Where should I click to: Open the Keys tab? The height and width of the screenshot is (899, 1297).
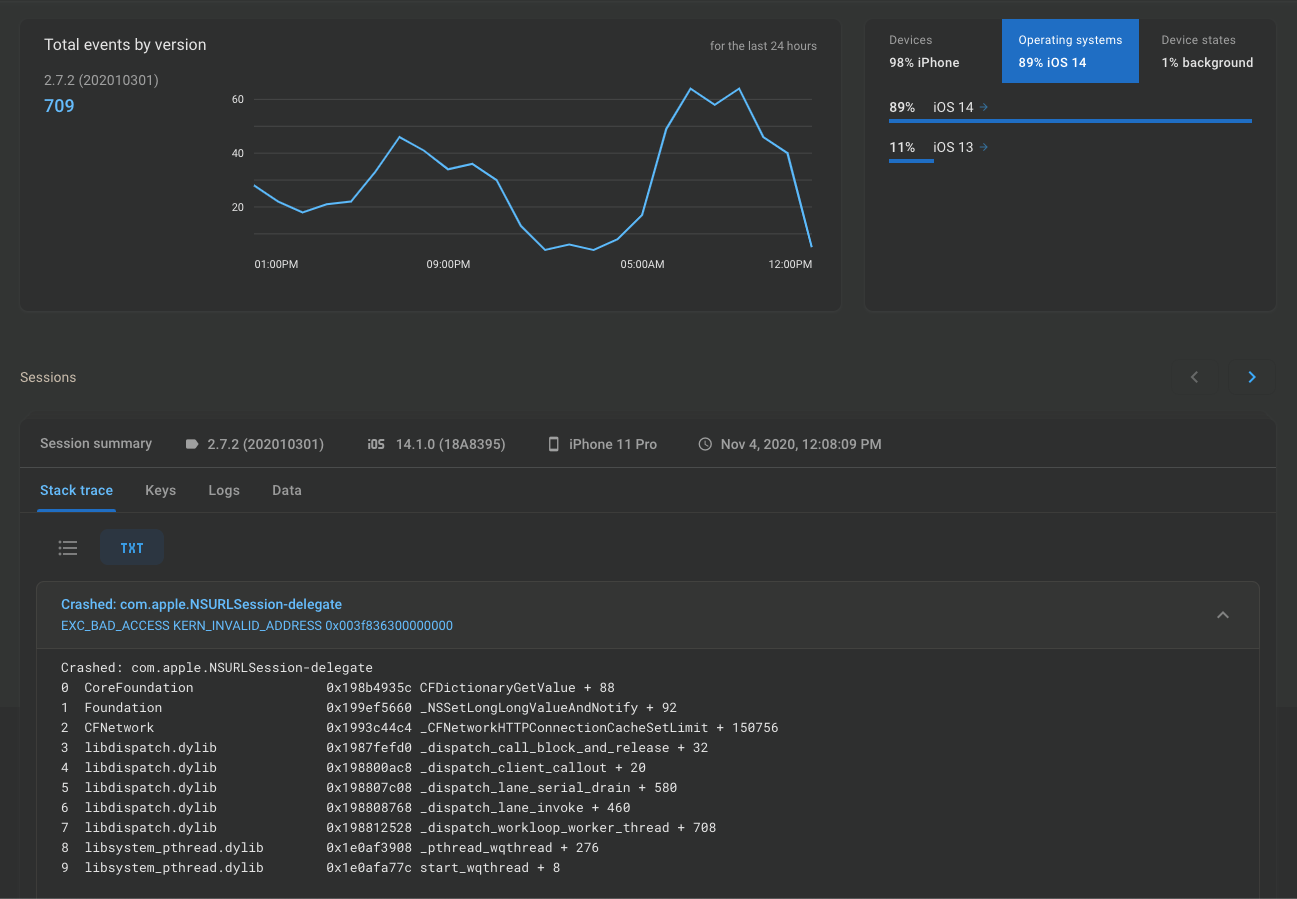pos(160,490)
